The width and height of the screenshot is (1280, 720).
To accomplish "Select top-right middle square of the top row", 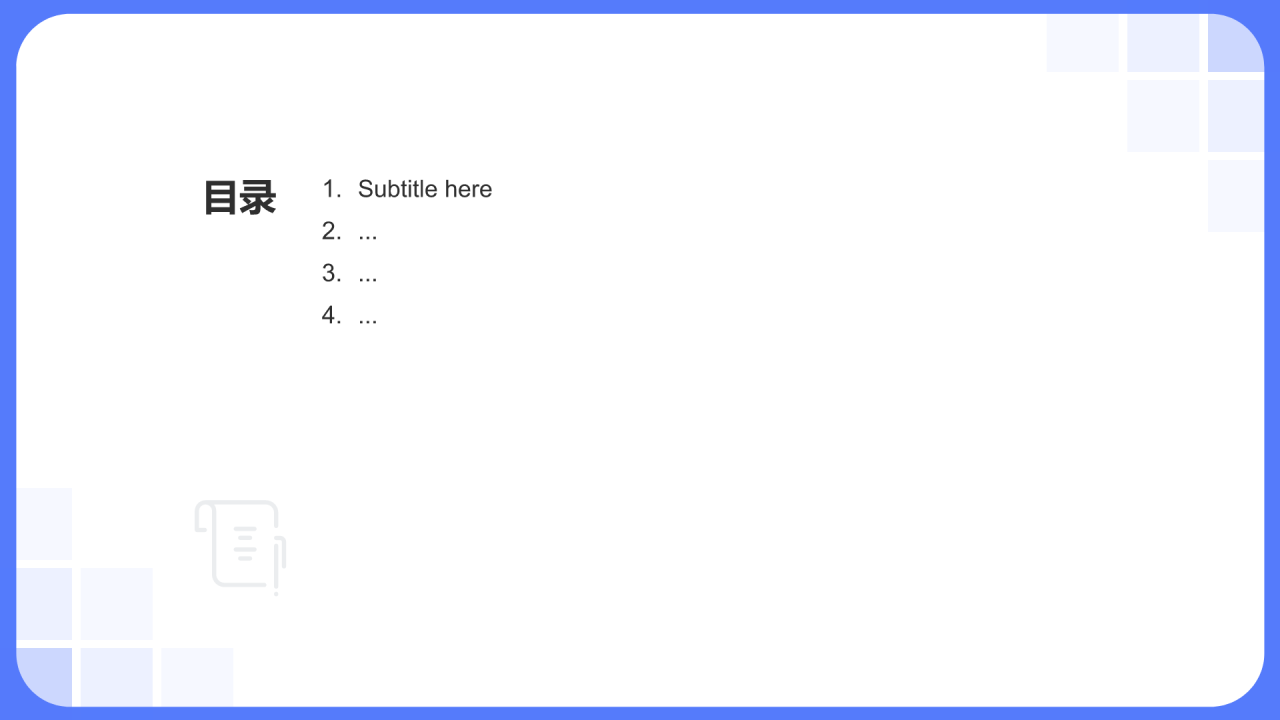I will click(x=1163, y=43).
